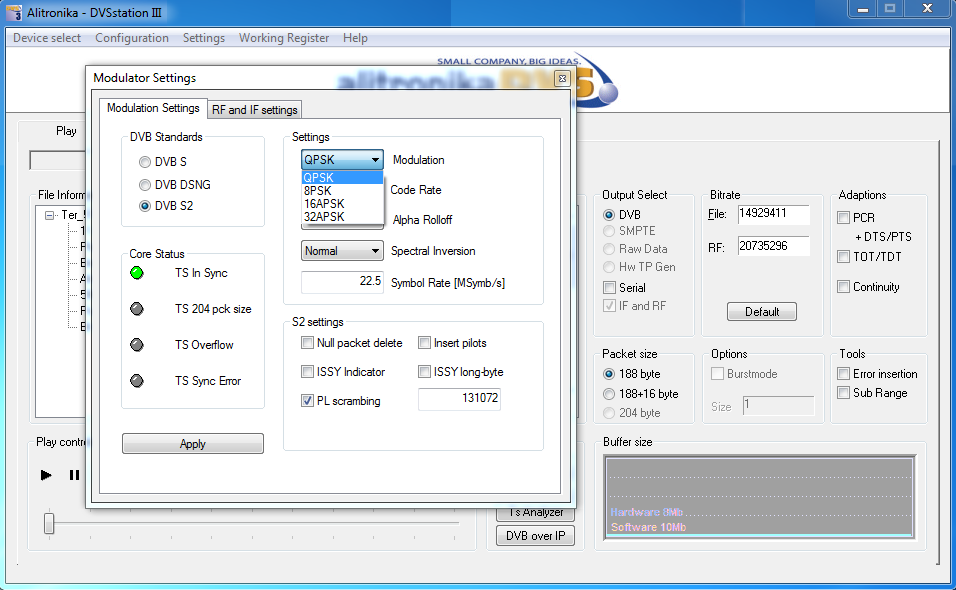The width and height of the screenshot is (956, 590).
Task: Uncheck the PL scrambing checkbox
Action: pos(308,401)
